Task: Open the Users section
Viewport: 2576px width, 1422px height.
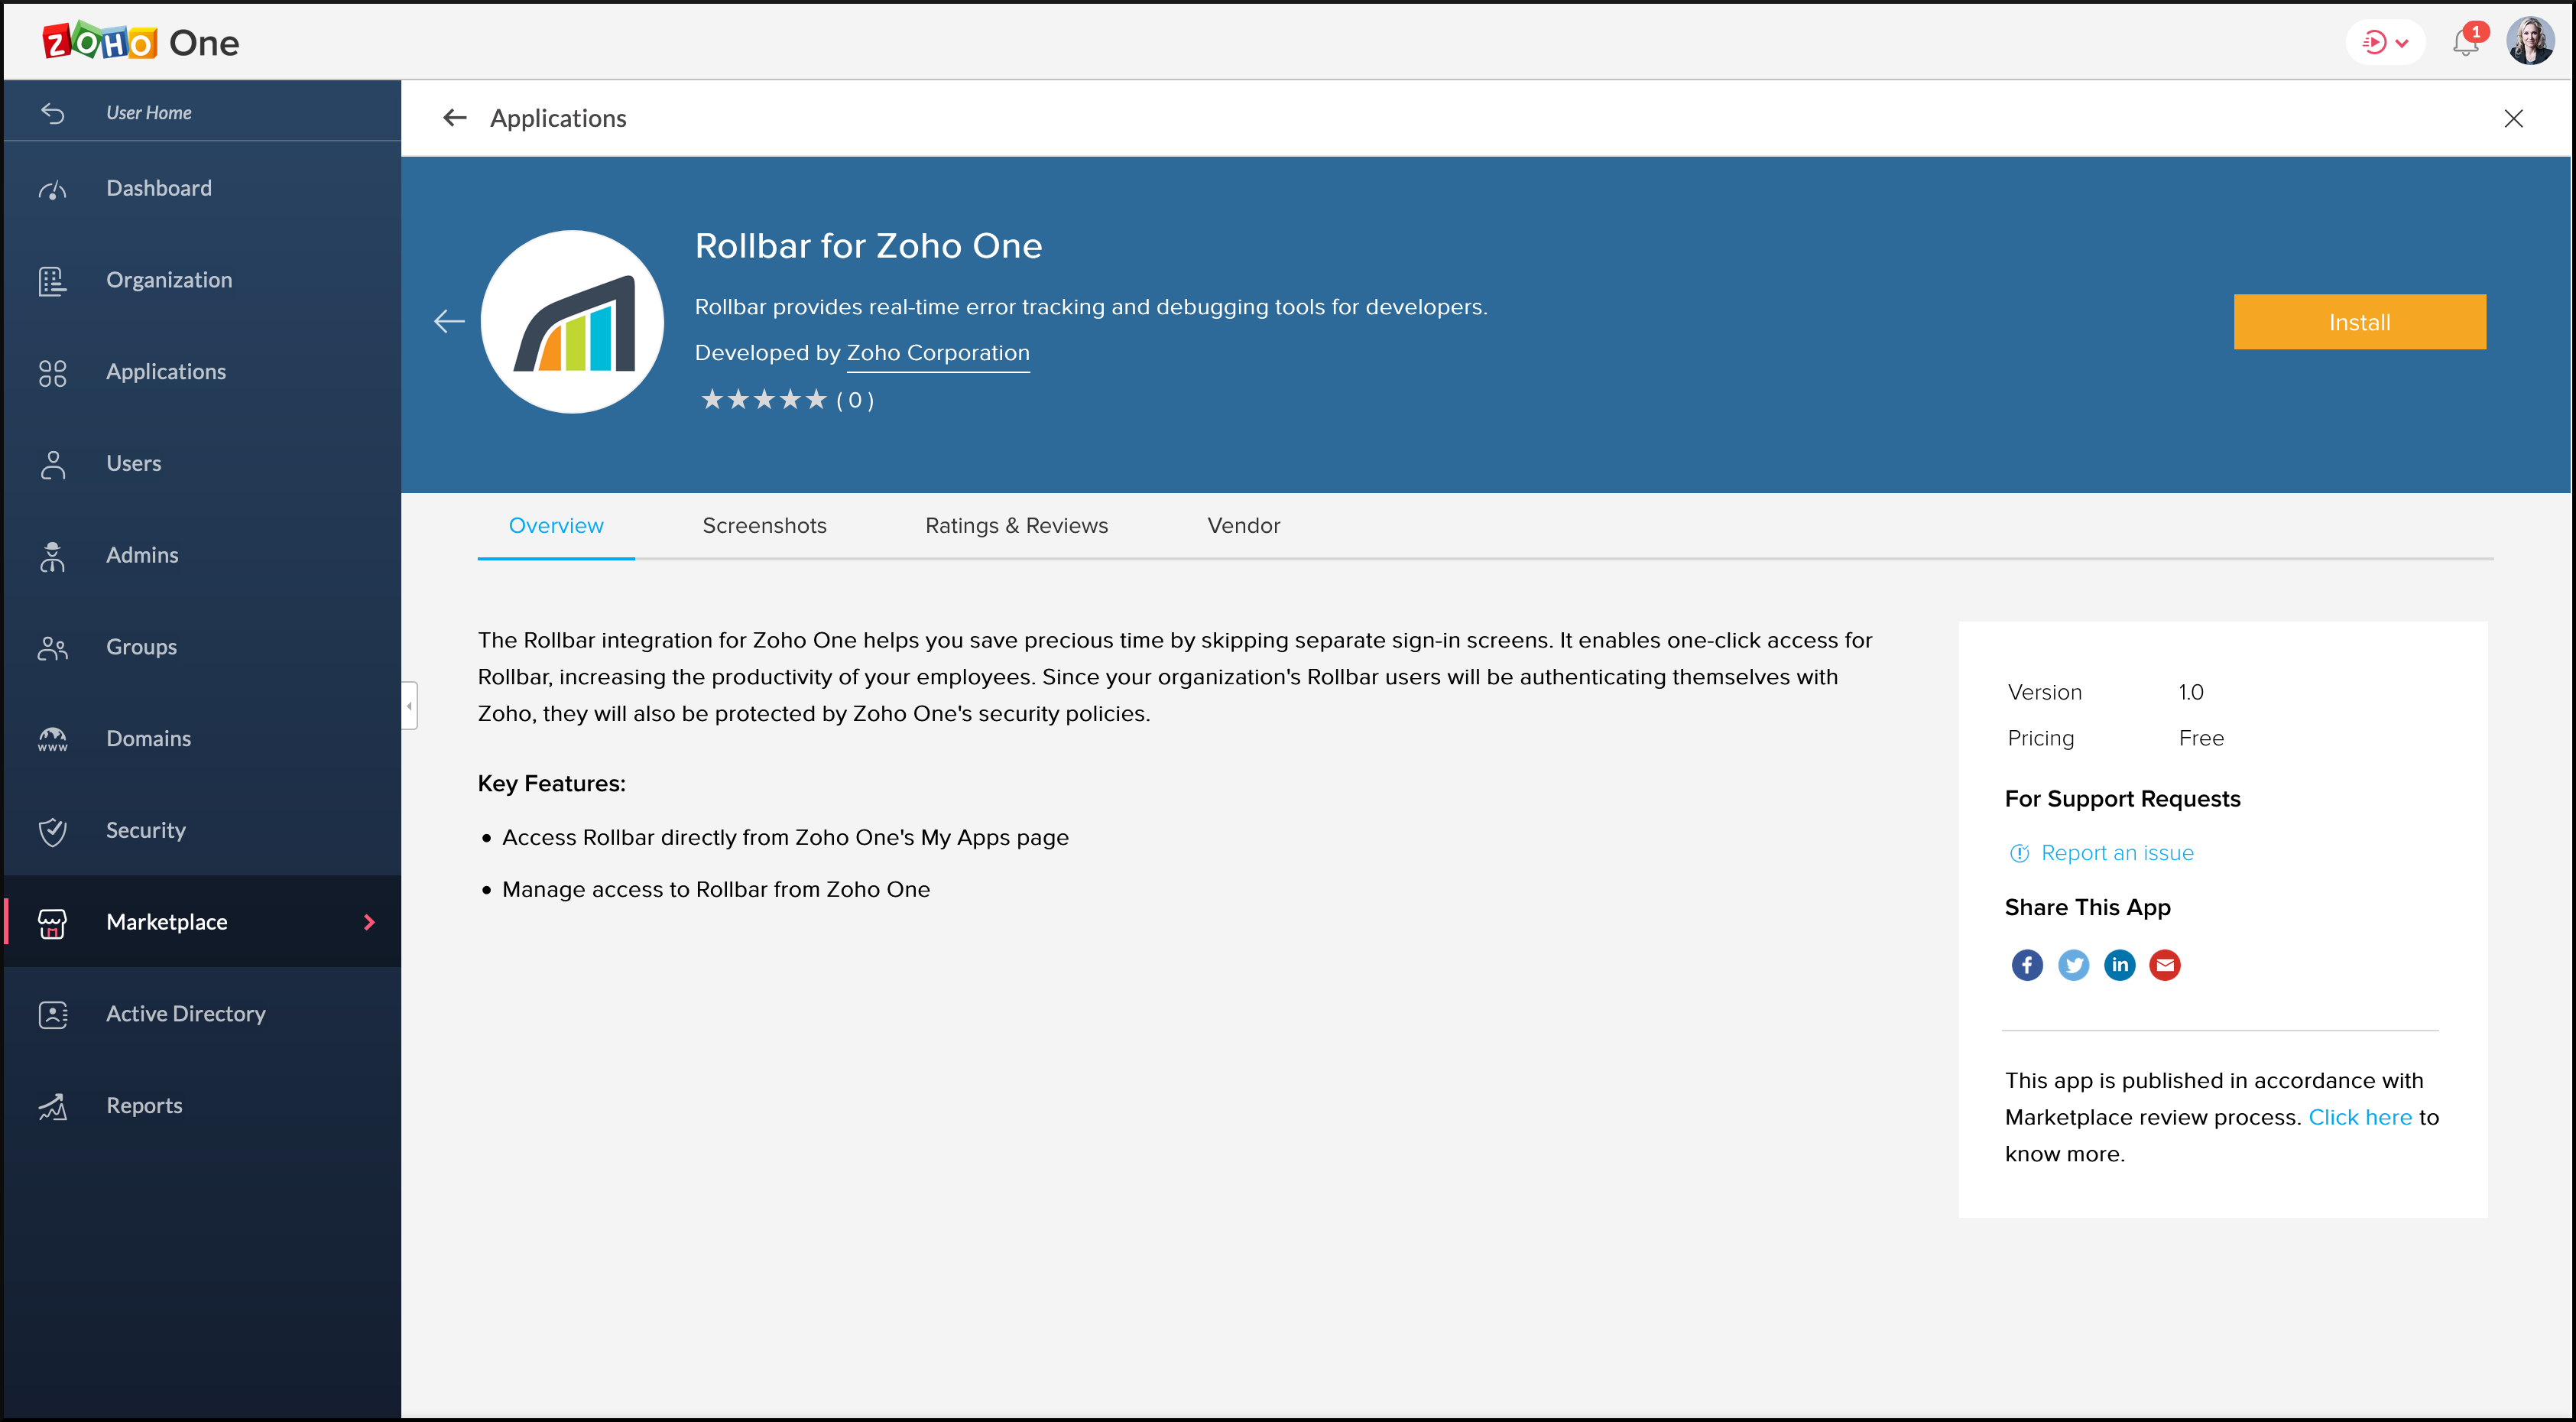Action: pos(134,462)
